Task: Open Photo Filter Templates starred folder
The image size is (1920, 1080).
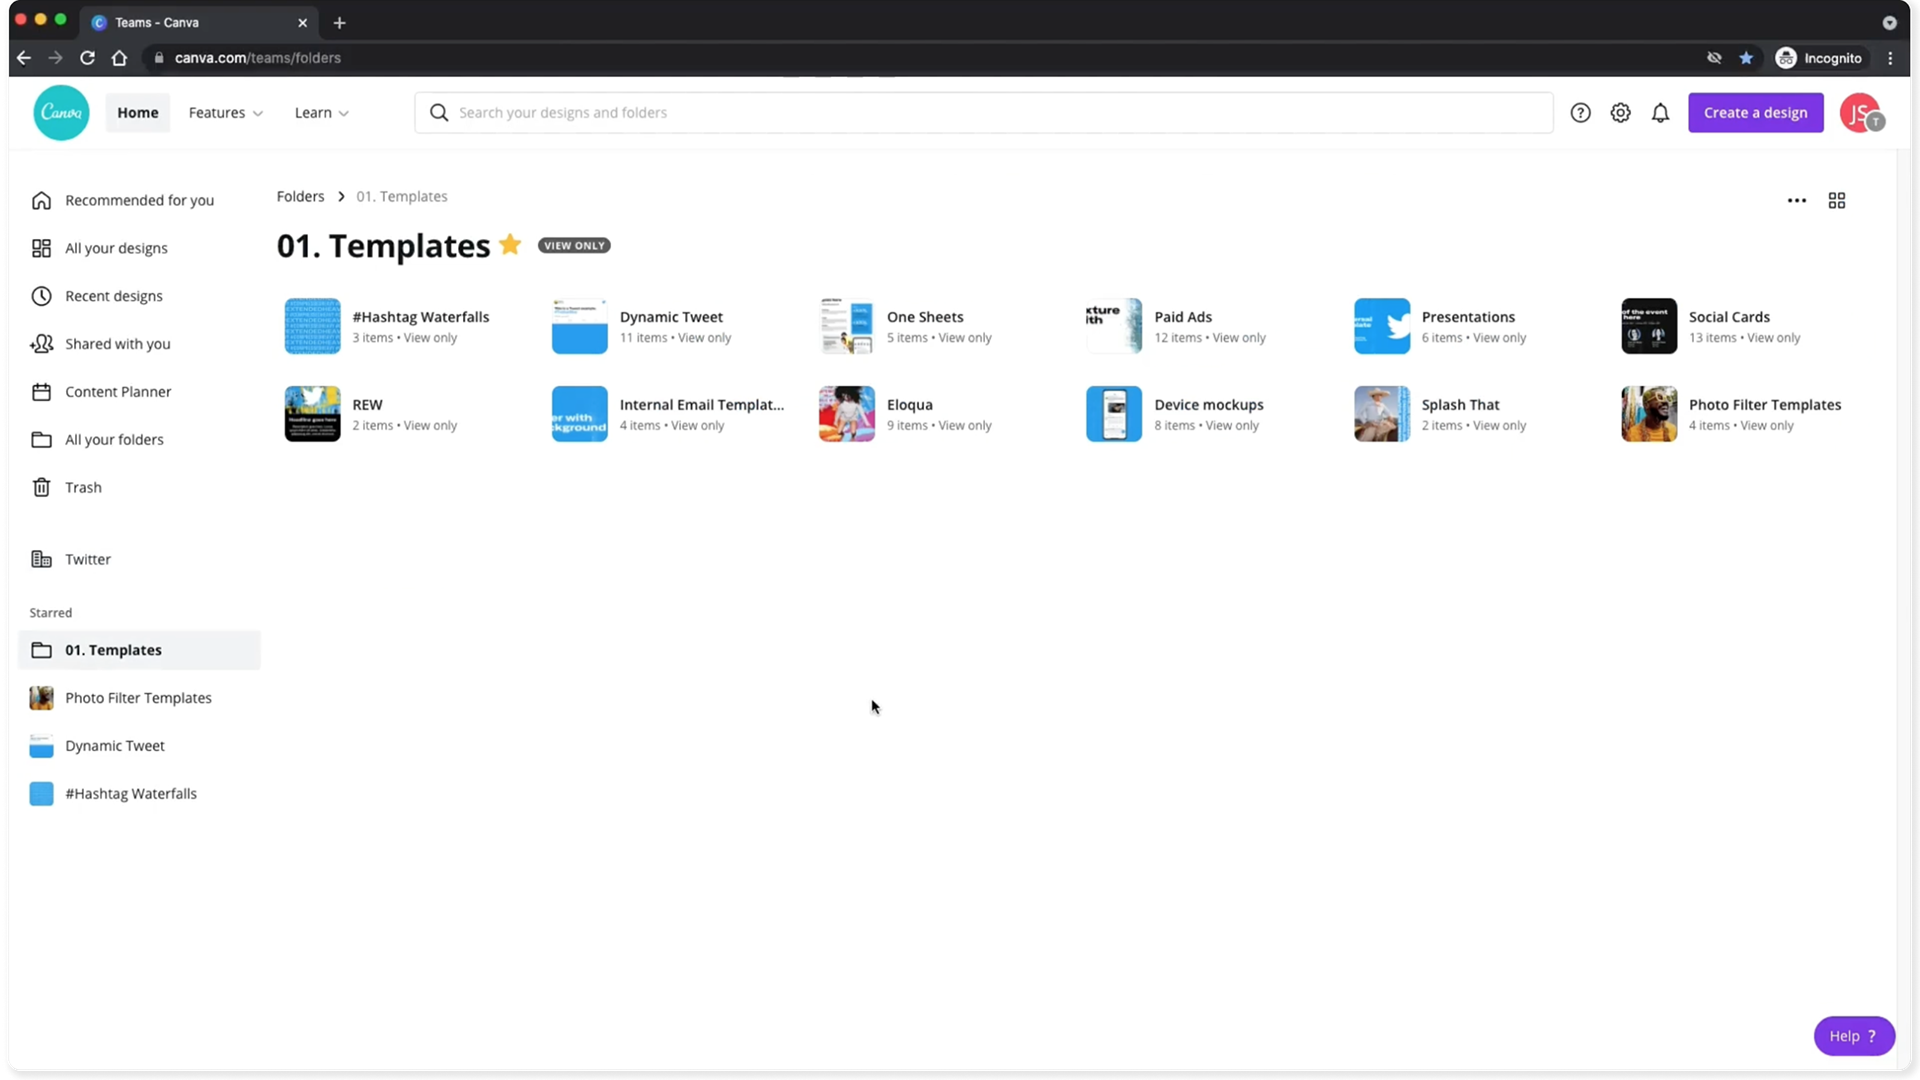Action: 138,698
